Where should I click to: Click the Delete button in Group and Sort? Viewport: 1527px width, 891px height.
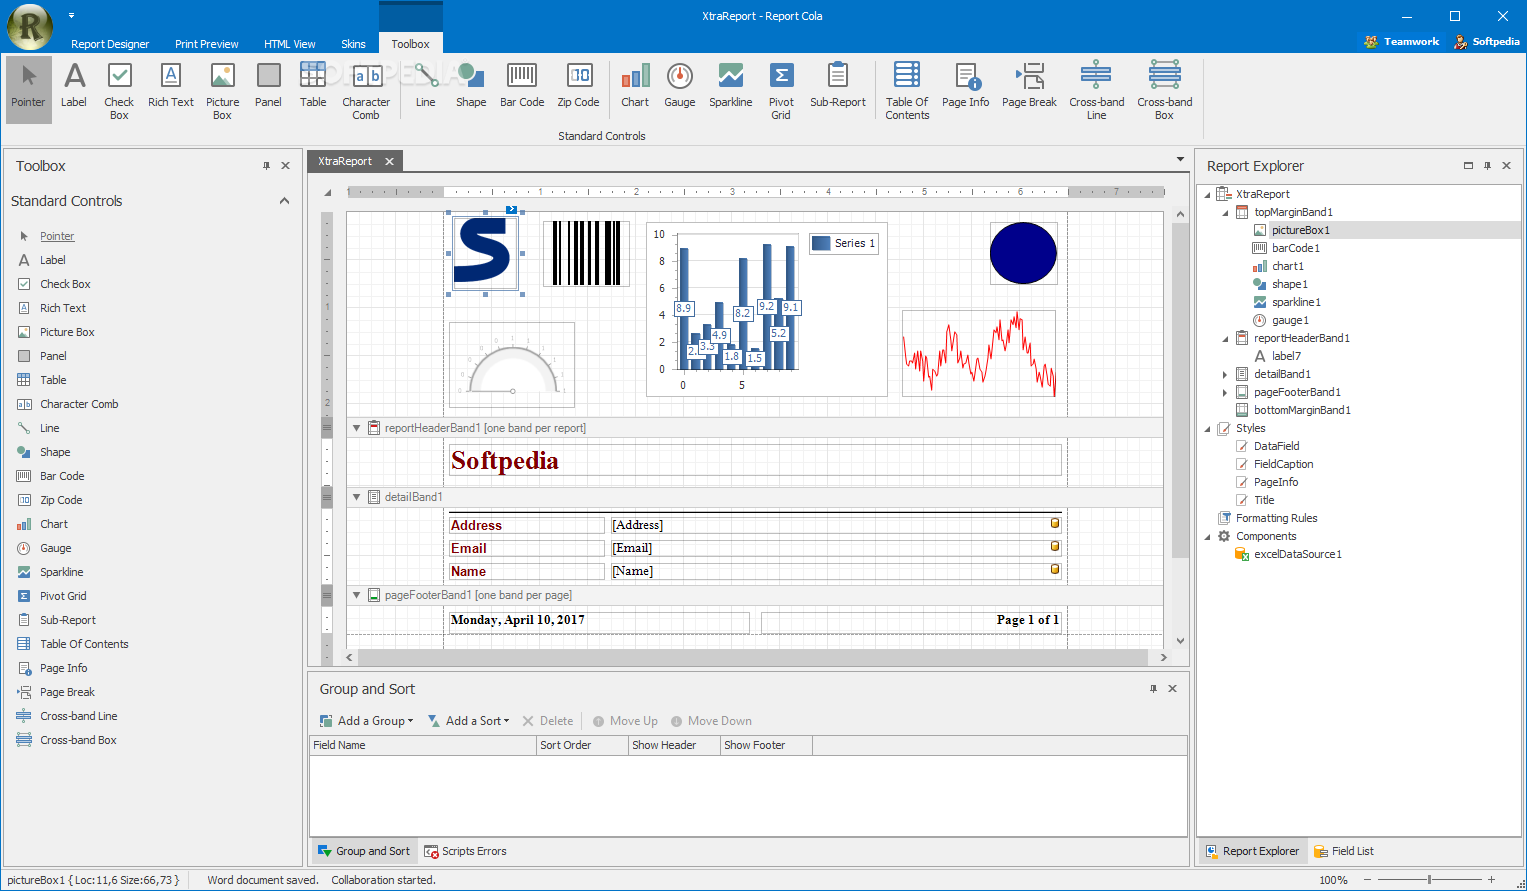click(548, 721)
